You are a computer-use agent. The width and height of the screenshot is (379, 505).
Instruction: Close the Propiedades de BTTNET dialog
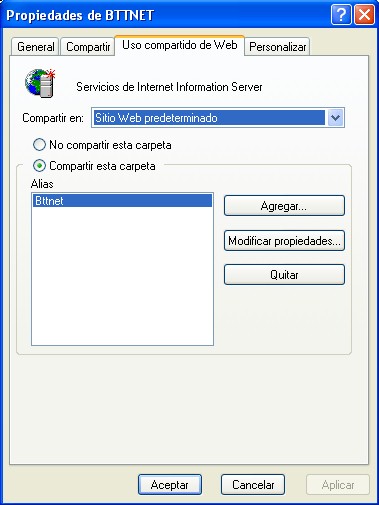364,15
